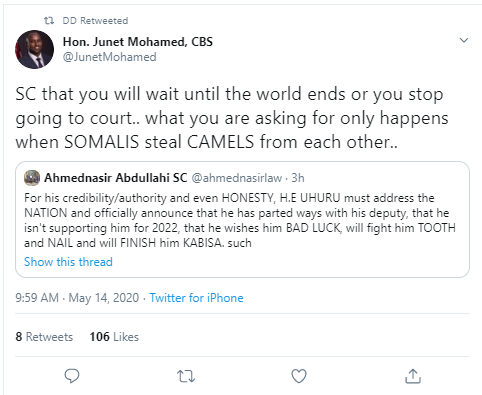This screenshot has width=482, height=395.
Task: Open Hon. Junet Mohamed, CBS profile name
Action: coord(138,42)
